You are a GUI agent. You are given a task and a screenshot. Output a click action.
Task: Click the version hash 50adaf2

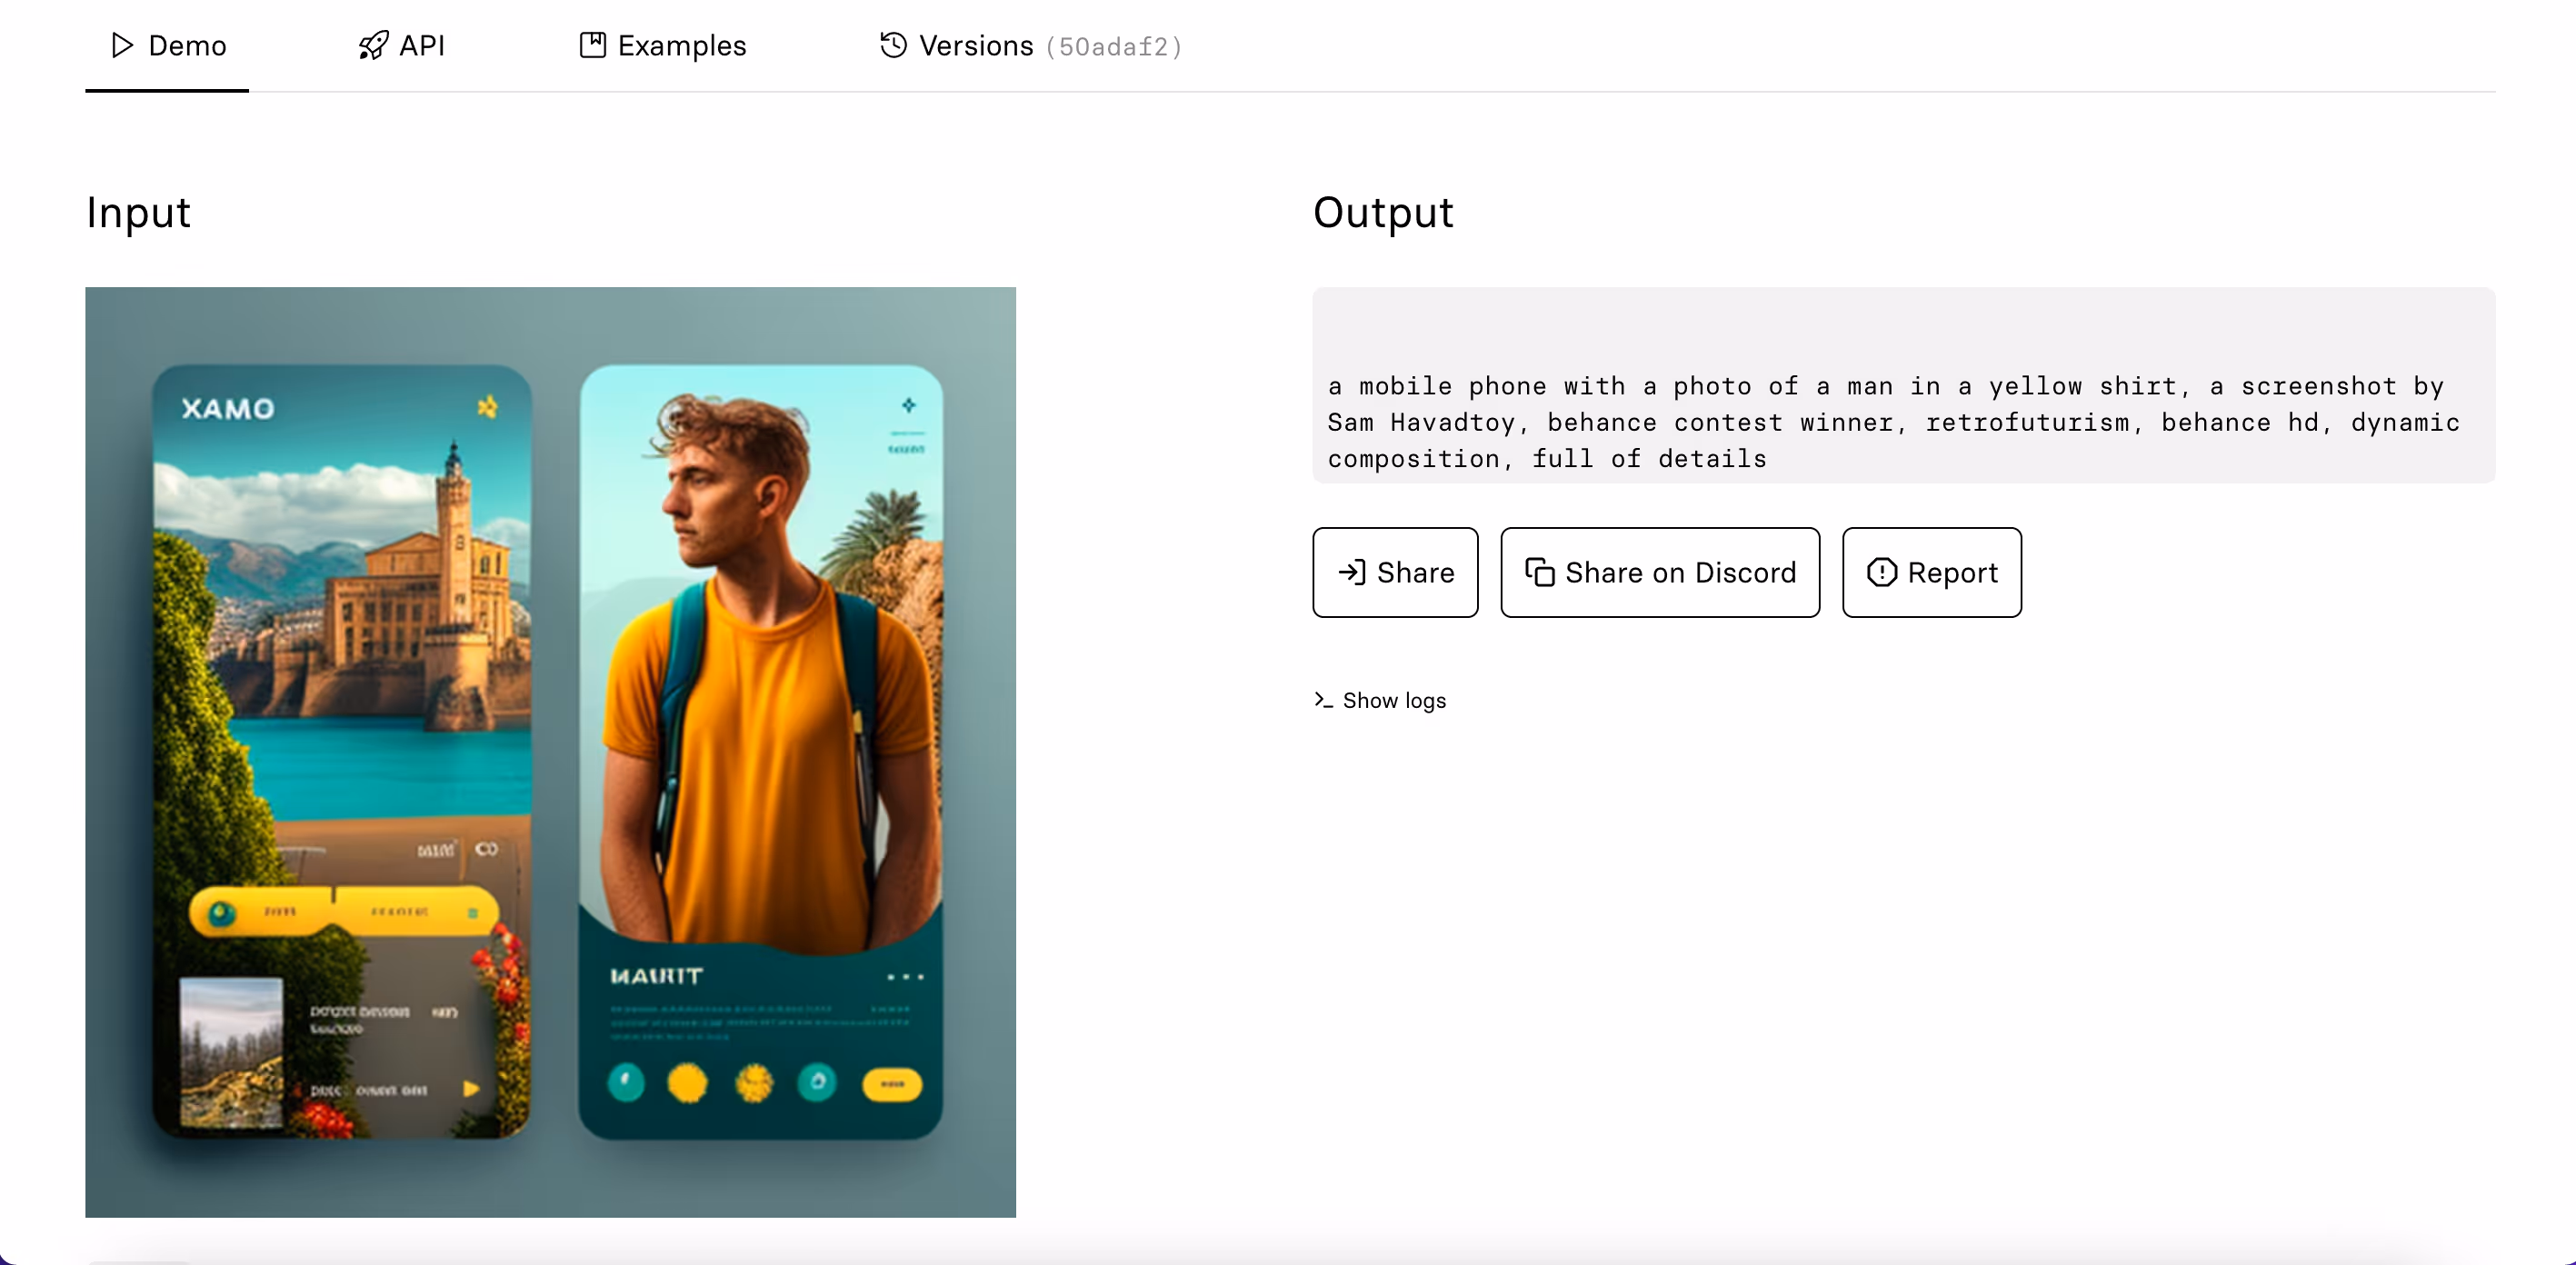(x=1114, y=47)
